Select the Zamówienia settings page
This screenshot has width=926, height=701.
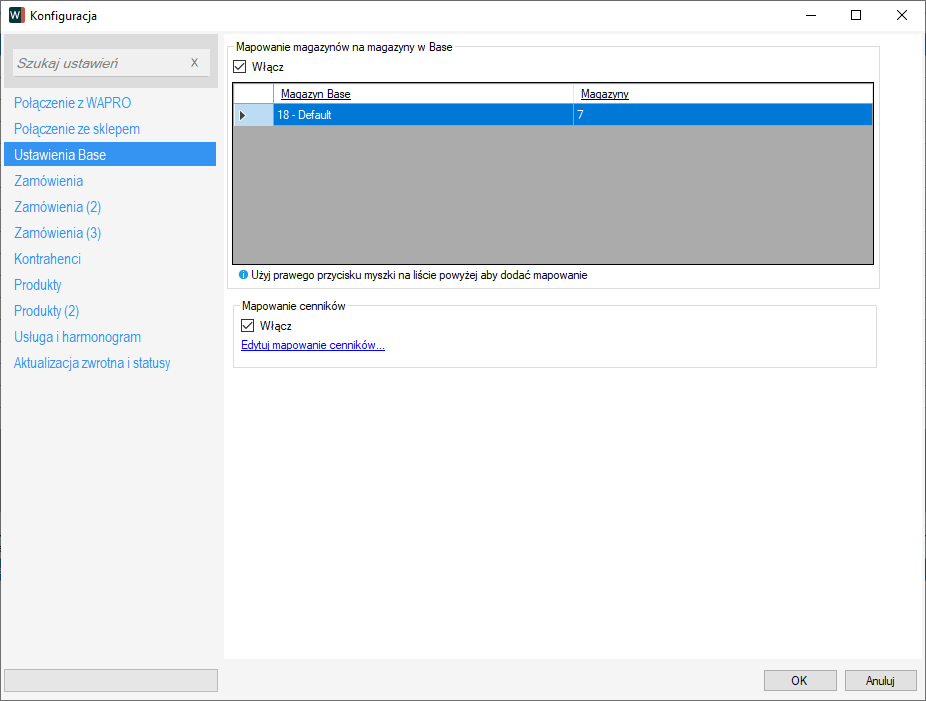(48, 181)
